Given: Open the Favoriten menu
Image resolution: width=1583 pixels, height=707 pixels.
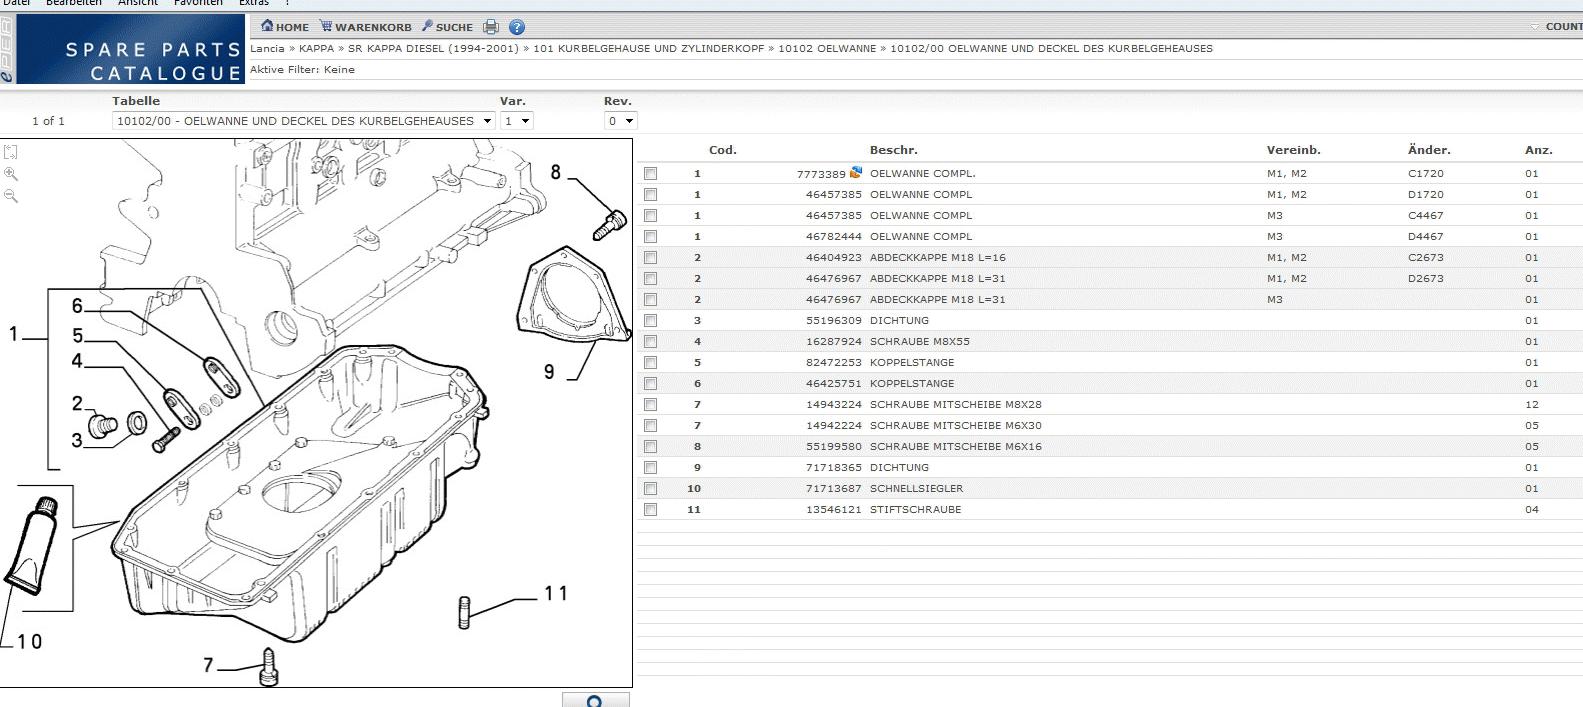Looking at the screenshot, I should pyautogui.click(x=198, y=3).
